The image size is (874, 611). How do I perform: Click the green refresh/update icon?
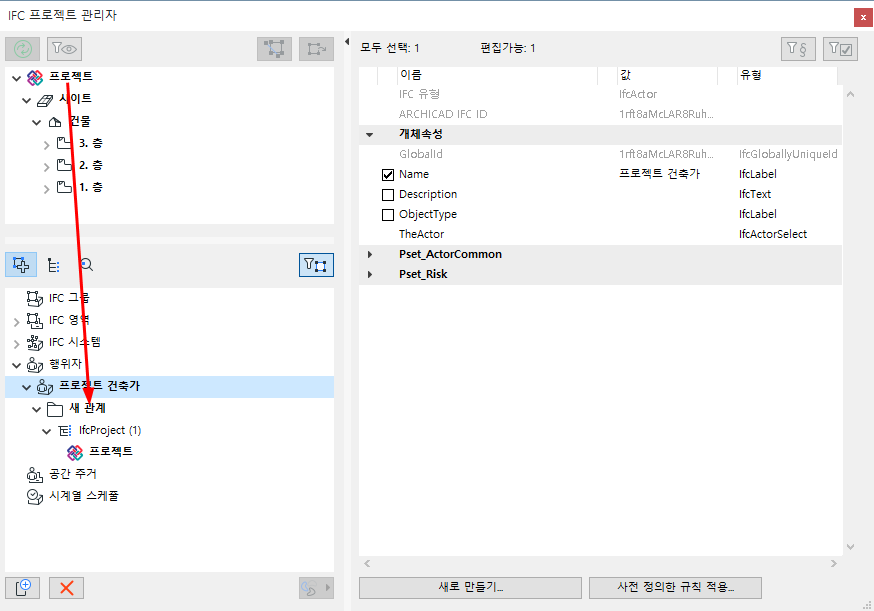point(22,49)
